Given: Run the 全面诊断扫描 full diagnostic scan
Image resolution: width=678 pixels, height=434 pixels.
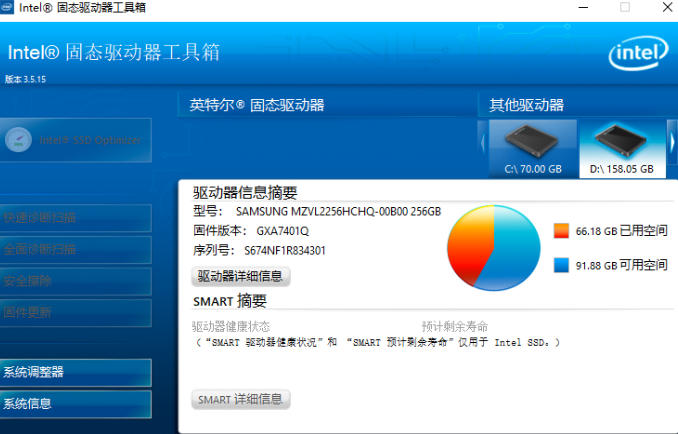Looking at the screenshot, I should (76, 249).
